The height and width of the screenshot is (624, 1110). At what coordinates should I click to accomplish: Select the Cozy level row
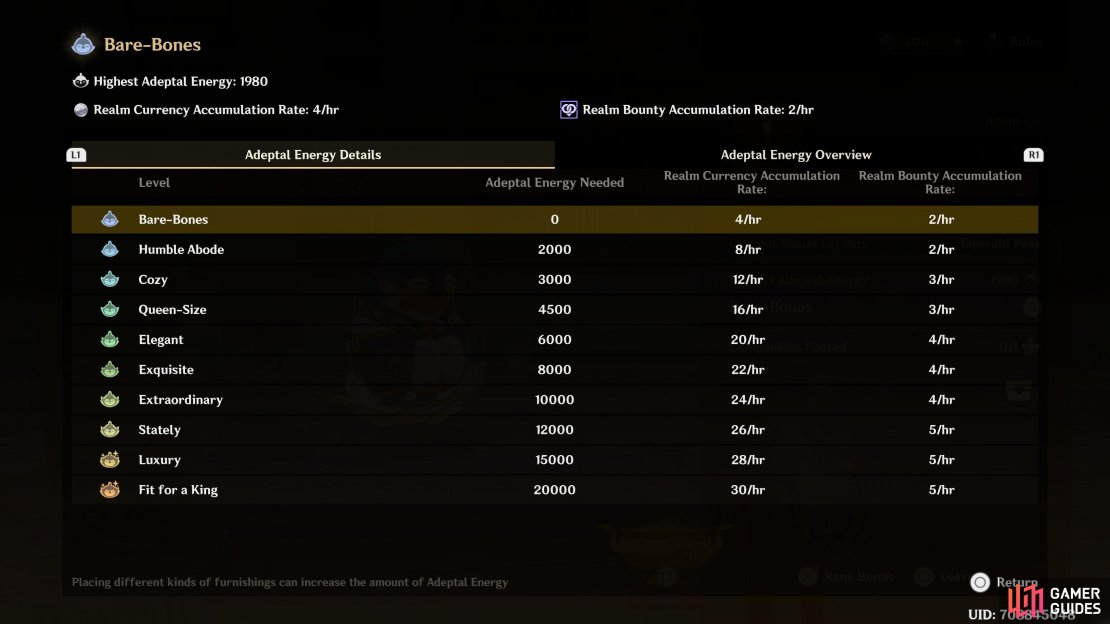click(x=555, y=279)
